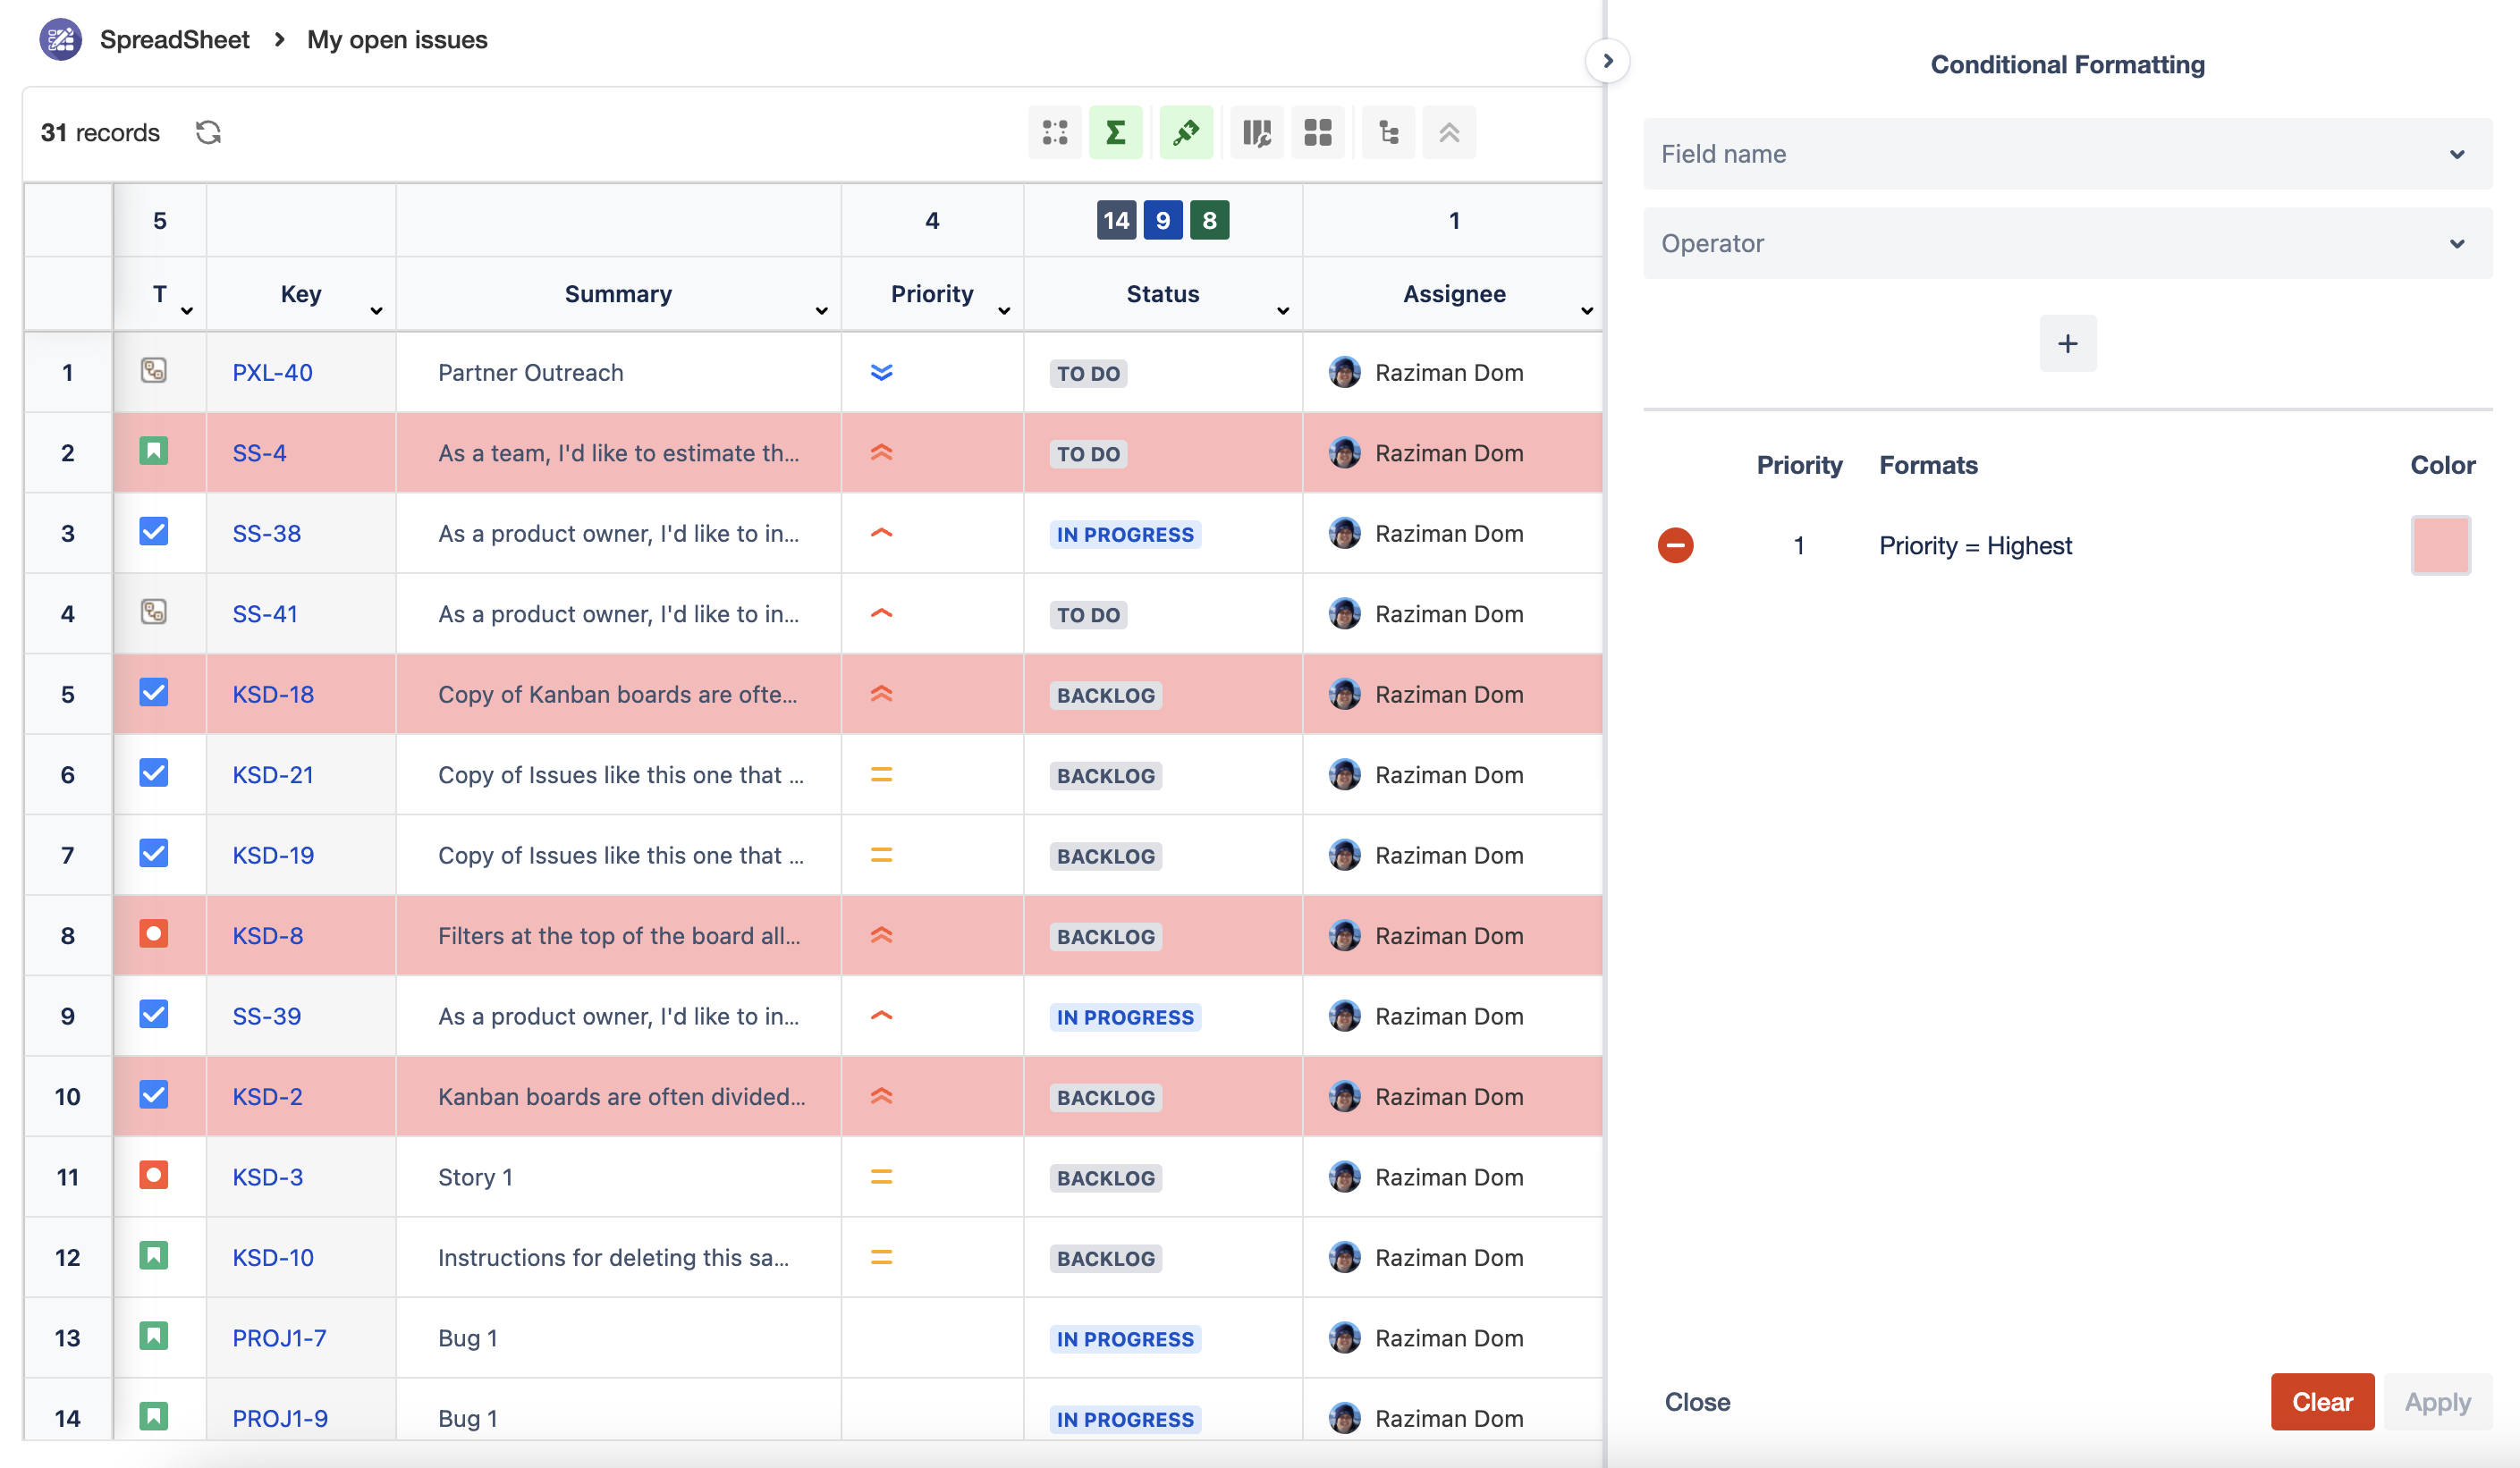Open issue link KSD-18
Image resolution: width=2520 pixels, height=1468 pixels.
coord(273,694)
